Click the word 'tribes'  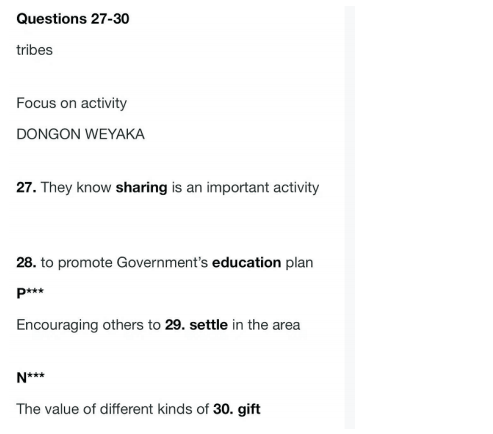34,50
